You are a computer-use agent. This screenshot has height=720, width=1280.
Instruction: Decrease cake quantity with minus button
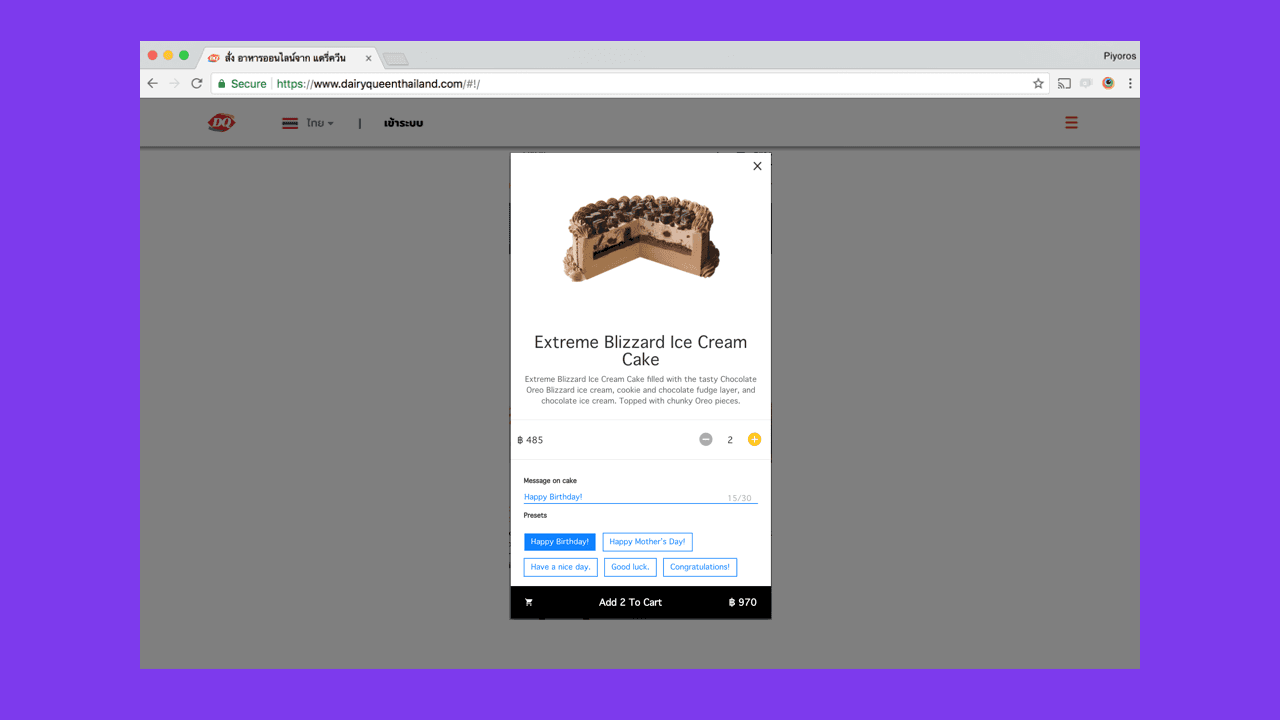pyautogui.click(x=706, y=439)
